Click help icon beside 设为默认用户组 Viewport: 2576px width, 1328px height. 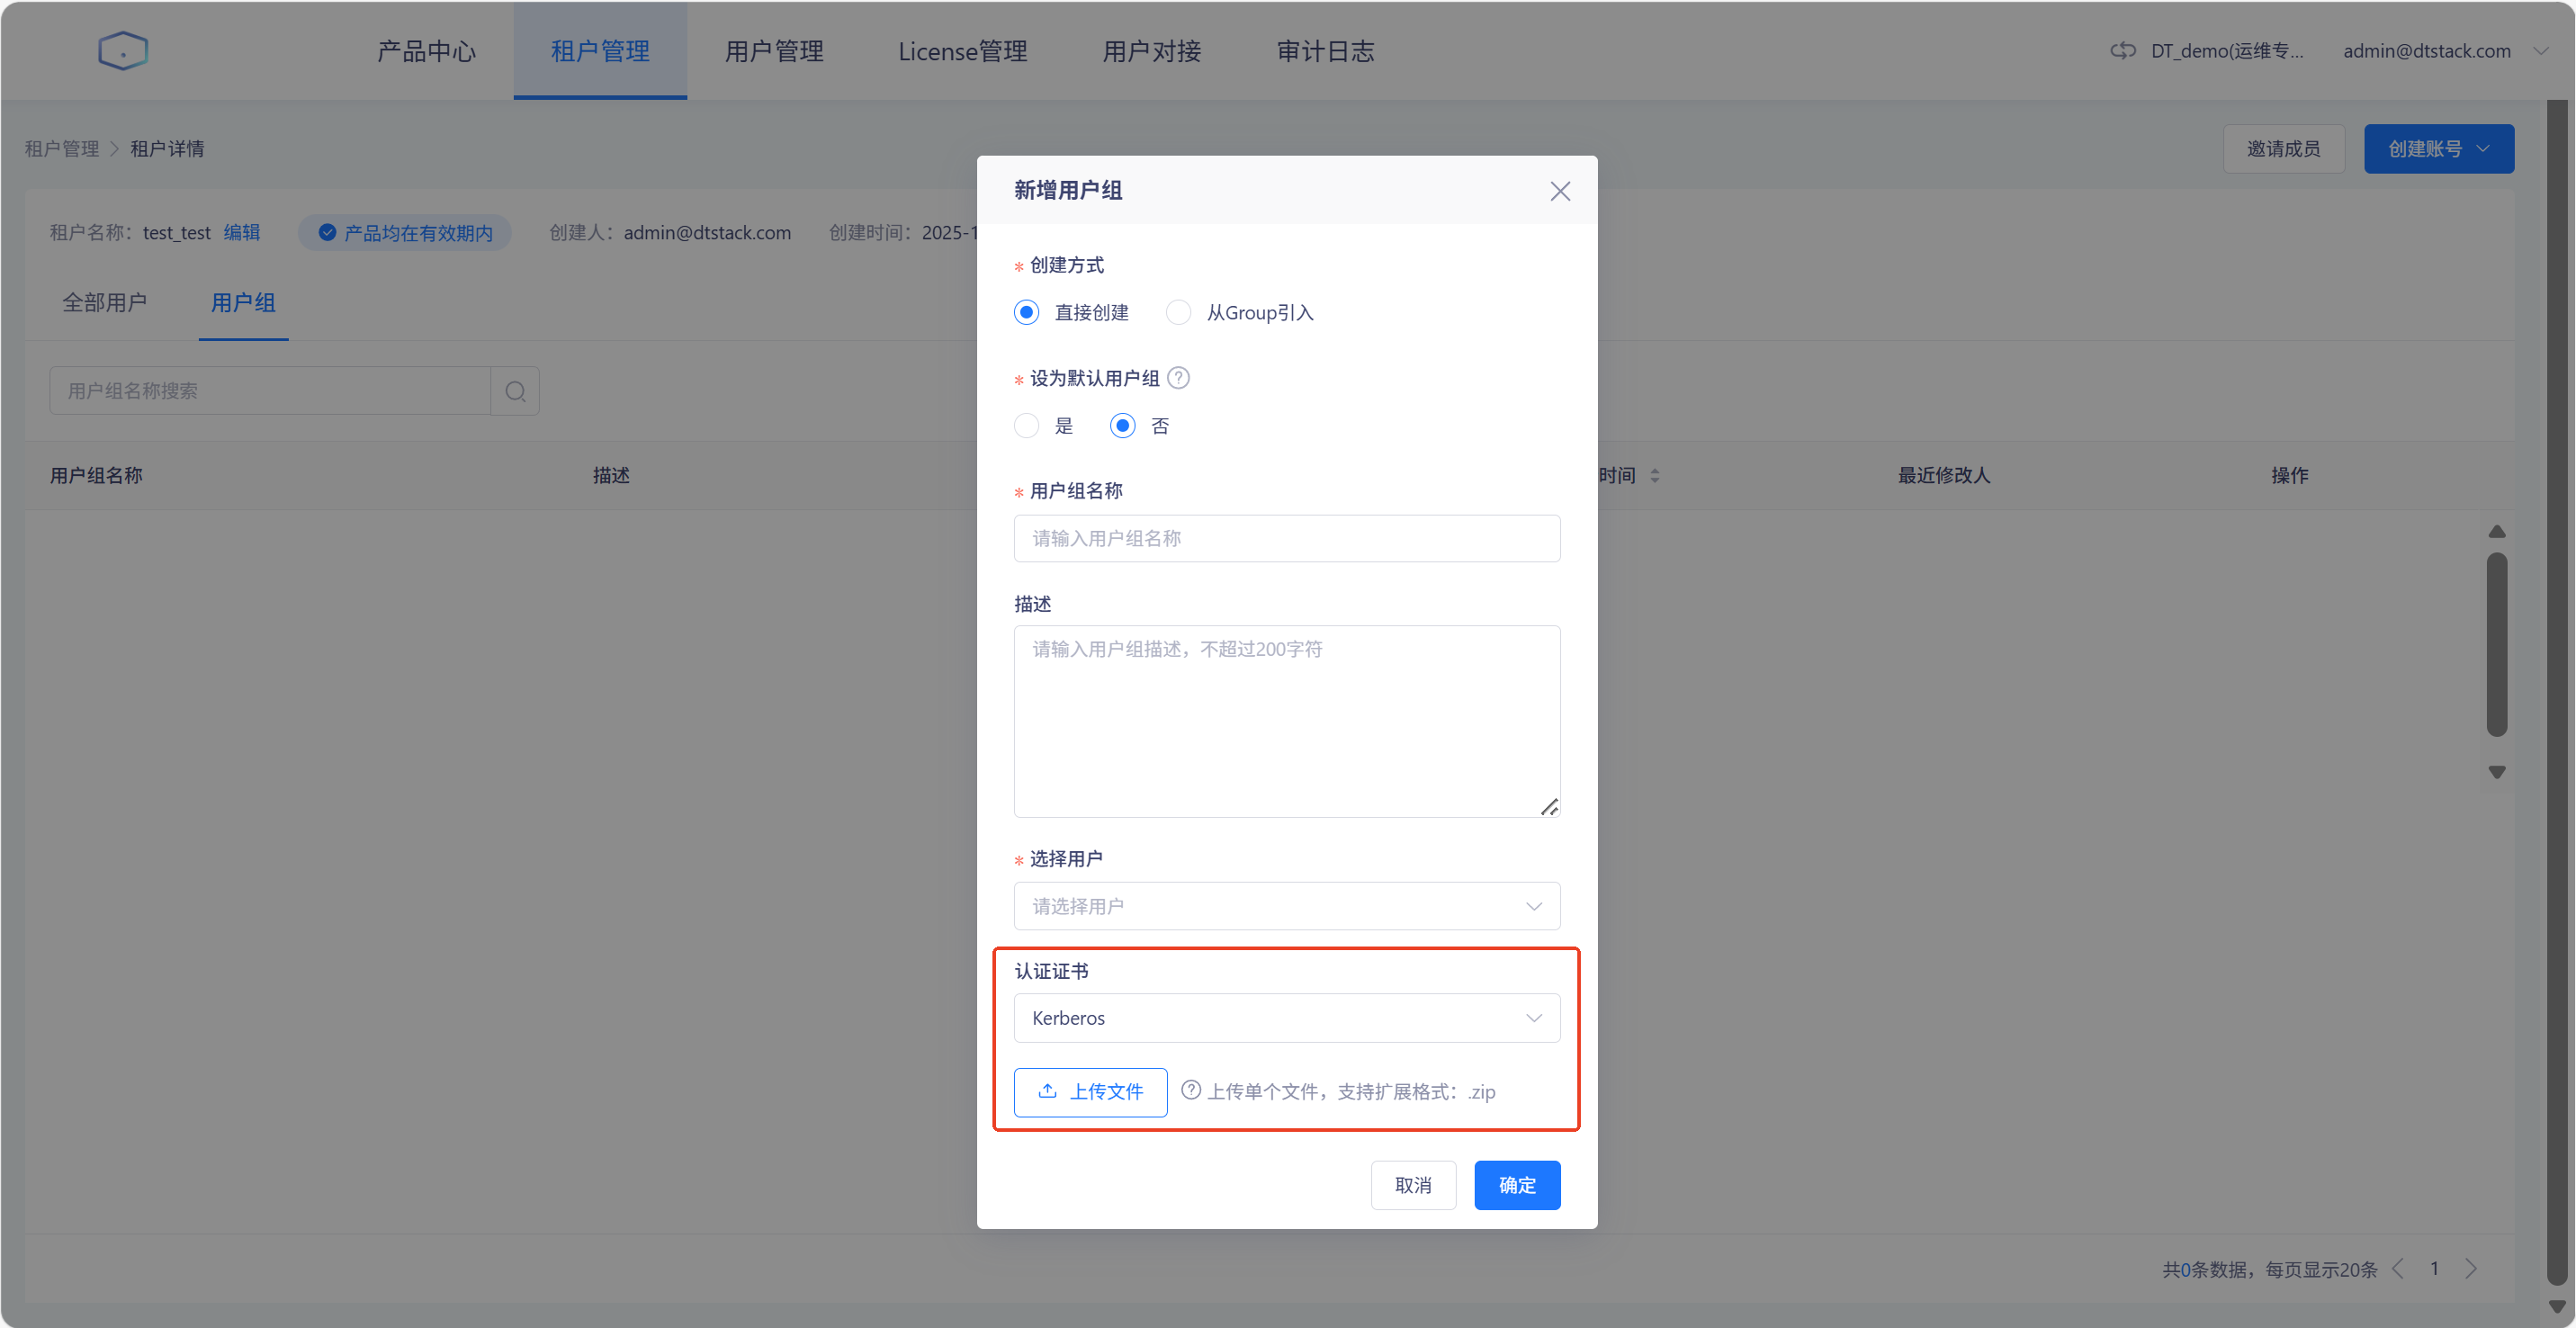pyautogui.click(x=1178, y=378)
